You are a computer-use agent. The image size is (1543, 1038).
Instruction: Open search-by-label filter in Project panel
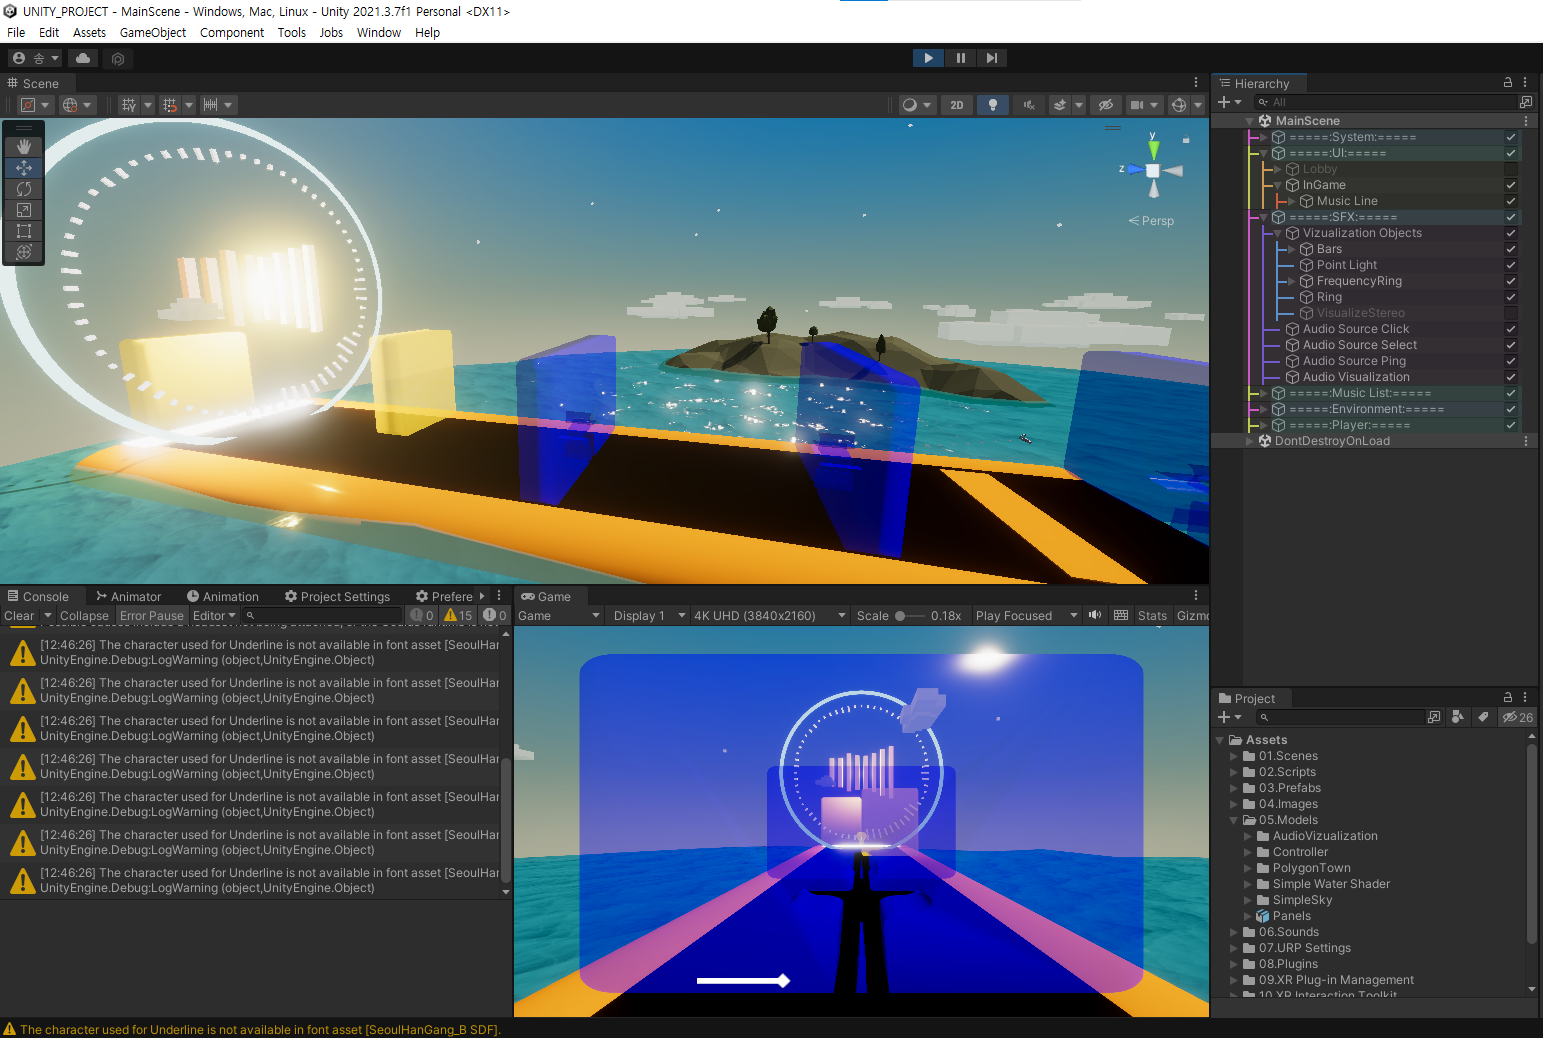1483,717
